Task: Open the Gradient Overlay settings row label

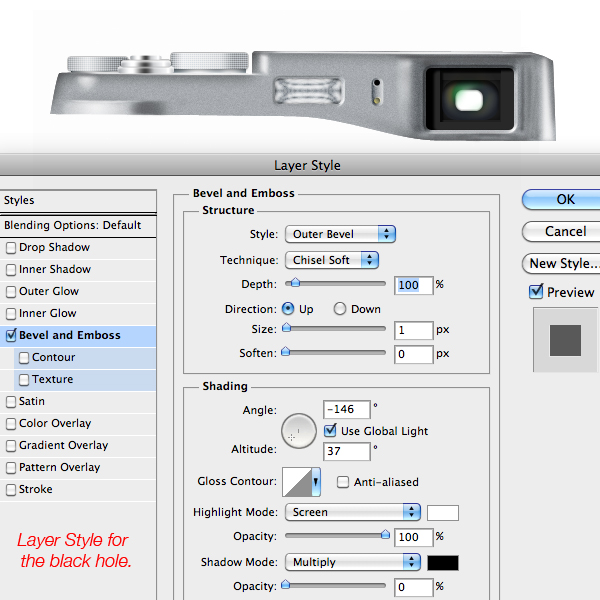Action: click(x=64, y=445)
